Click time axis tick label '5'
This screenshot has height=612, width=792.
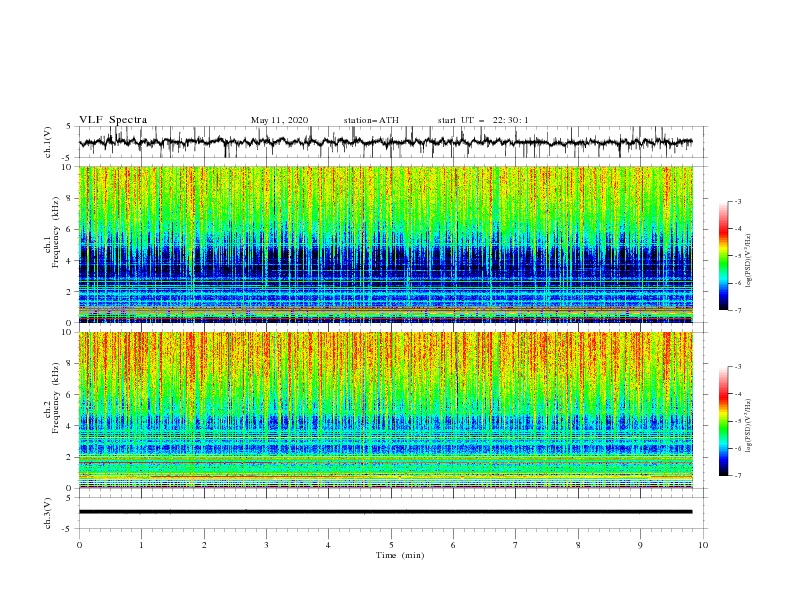(x=391, y=545)
